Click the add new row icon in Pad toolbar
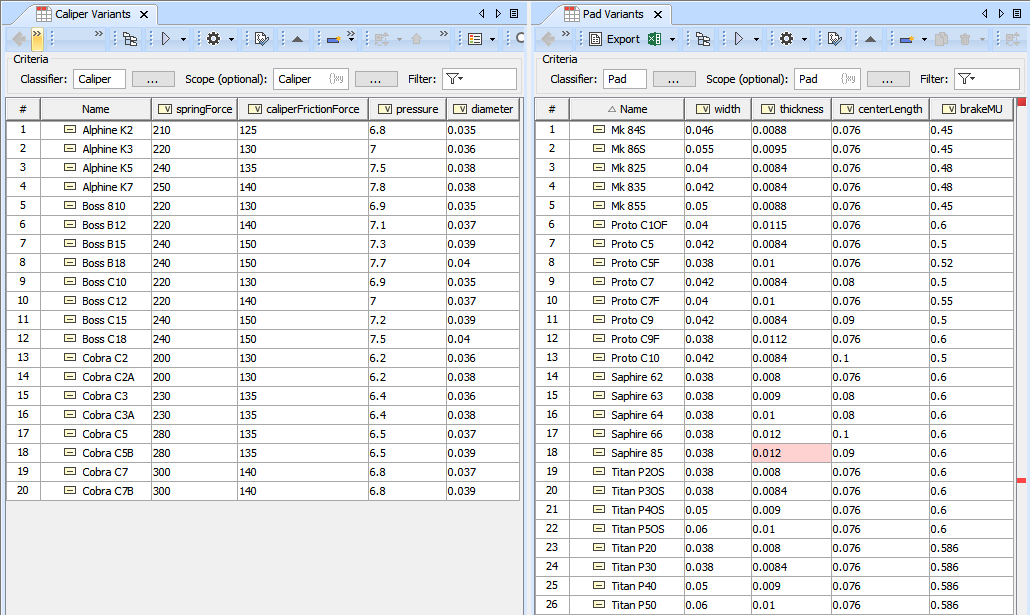The image size is (1030, 615). (906, 39)
